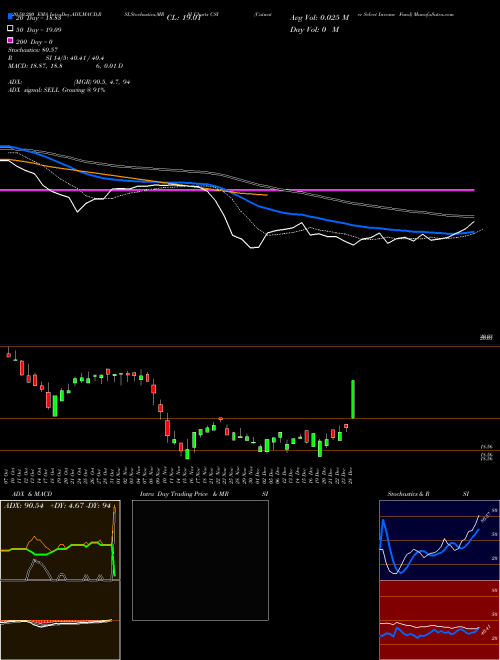500x660 pixels.
Task: Click the 50 Day = 19.09 legend label
Action: click(x=39, y=29)
